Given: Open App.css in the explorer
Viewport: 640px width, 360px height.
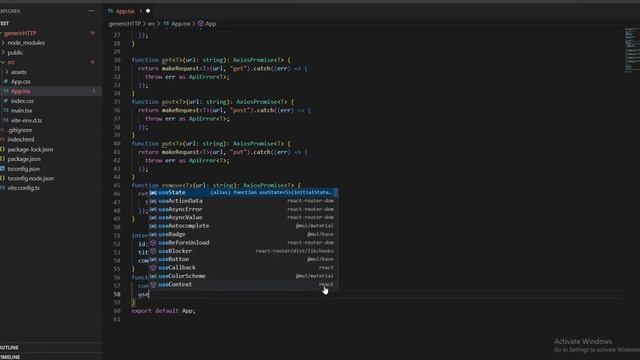Looking at the screenshot, I should click(20, 82).
